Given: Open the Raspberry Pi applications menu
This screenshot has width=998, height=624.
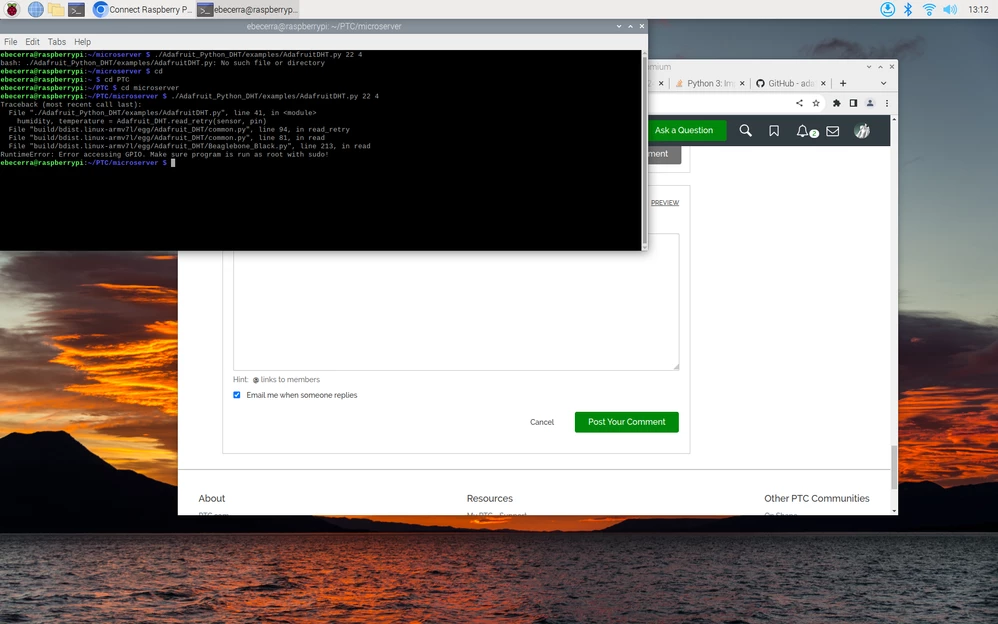Looking at the screenshot, I should [12, 10].
